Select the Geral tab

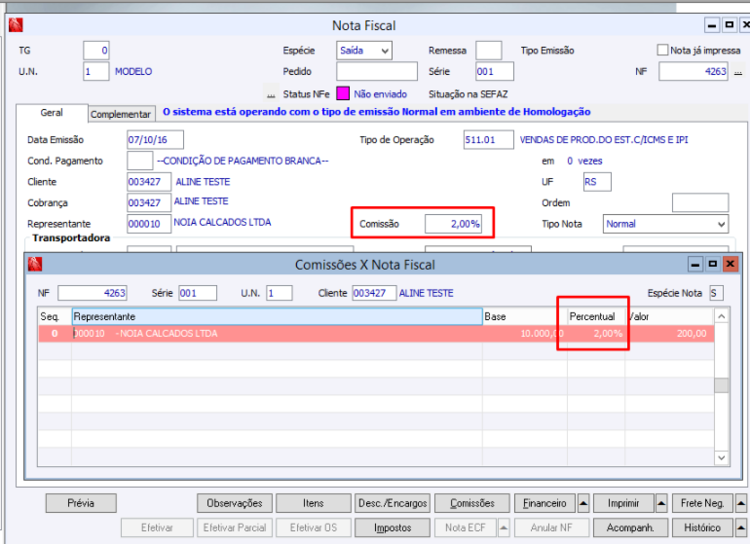(52, 113)
